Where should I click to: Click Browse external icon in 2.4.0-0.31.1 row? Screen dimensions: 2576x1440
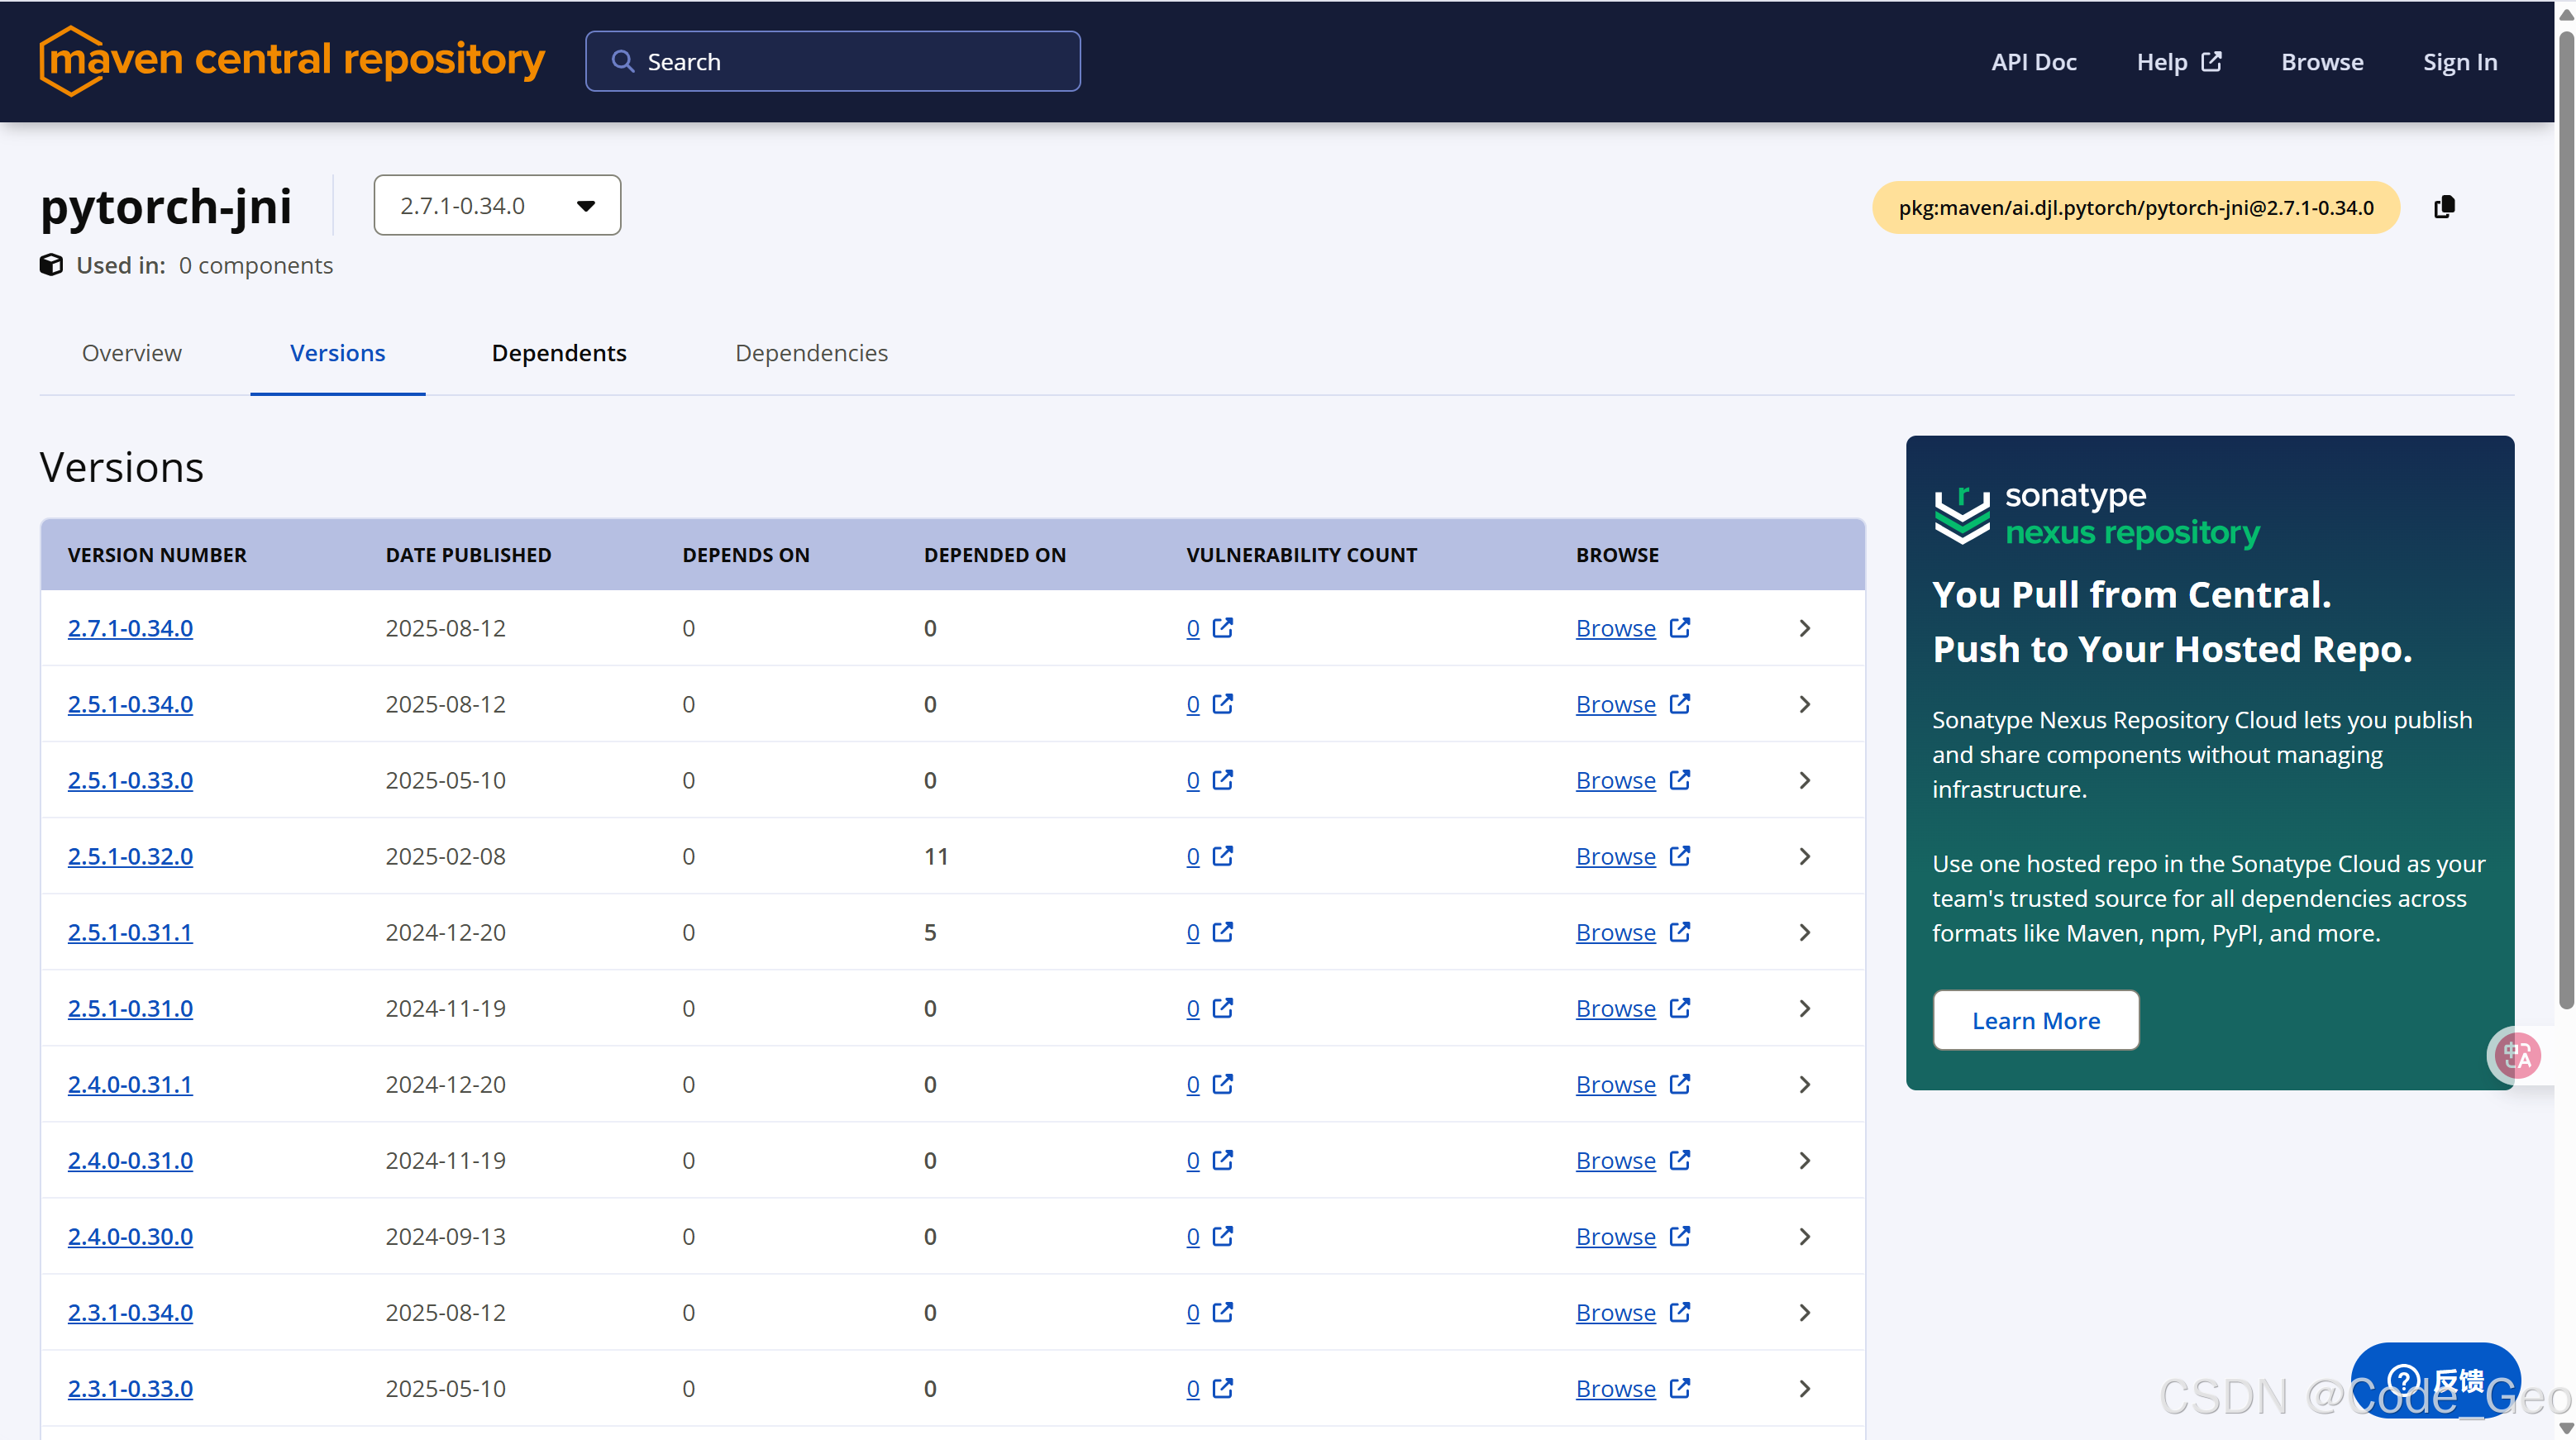[x=1680, y=1084]
